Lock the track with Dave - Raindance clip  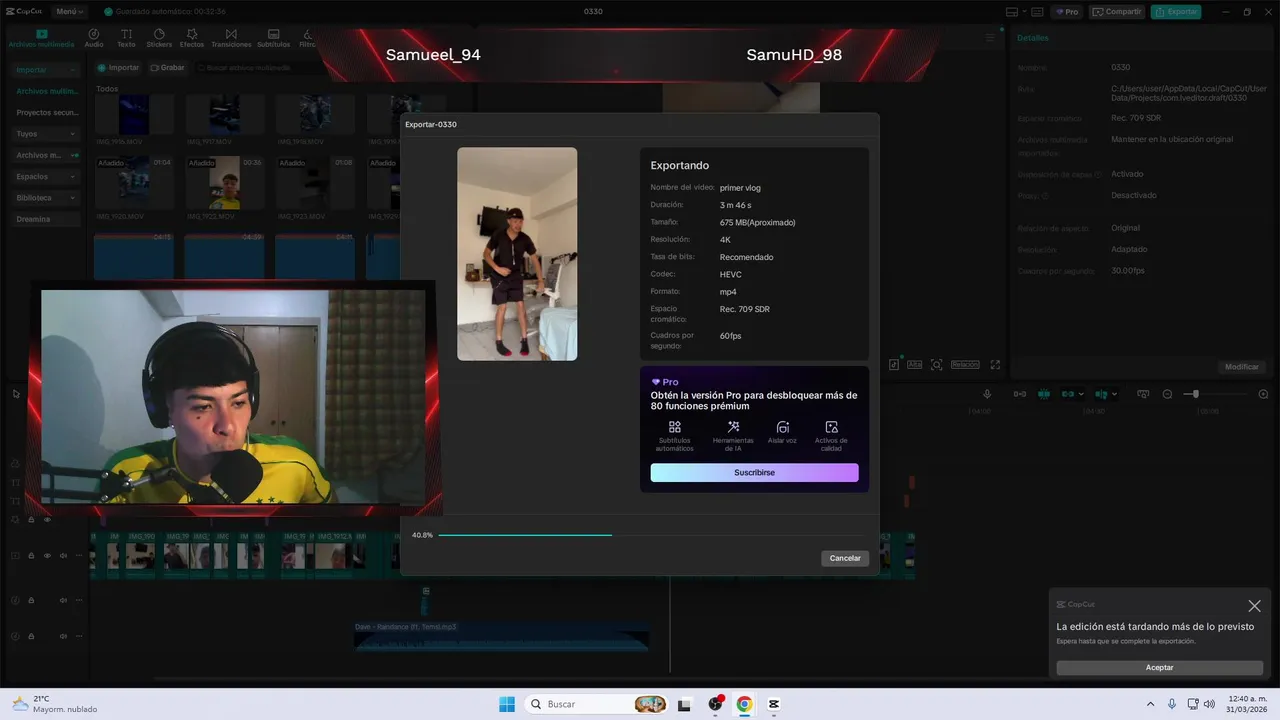(x=31, y=636)
